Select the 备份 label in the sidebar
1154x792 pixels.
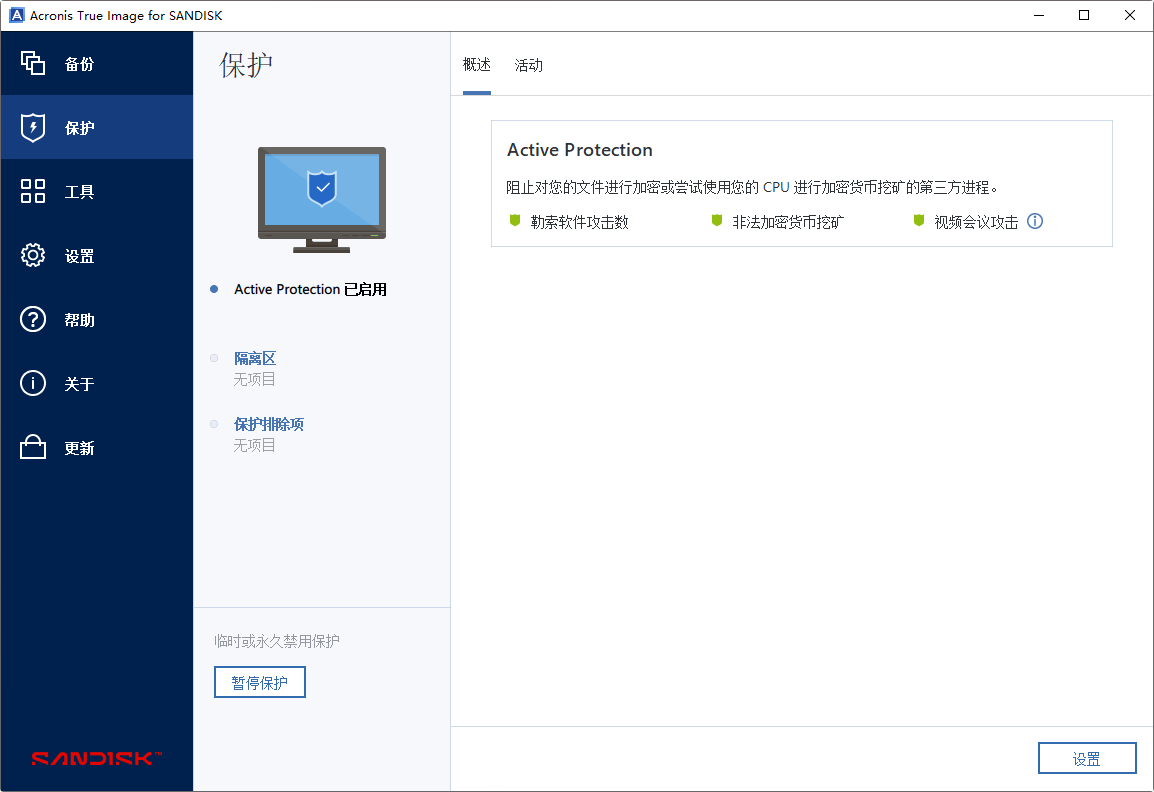point(79,64)
